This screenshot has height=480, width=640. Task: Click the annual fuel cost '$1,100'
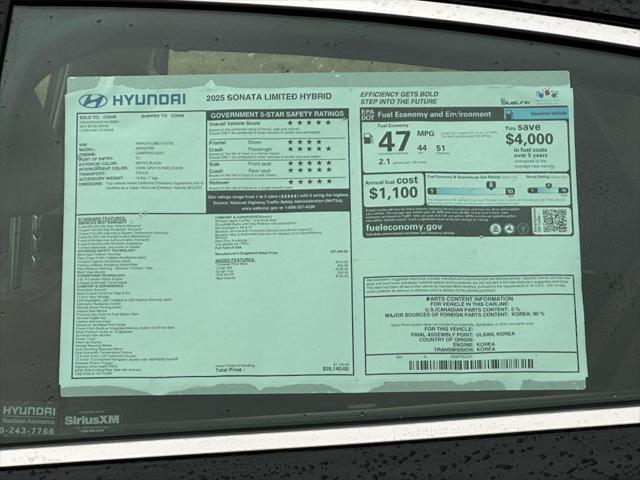[x=393, y=193]
